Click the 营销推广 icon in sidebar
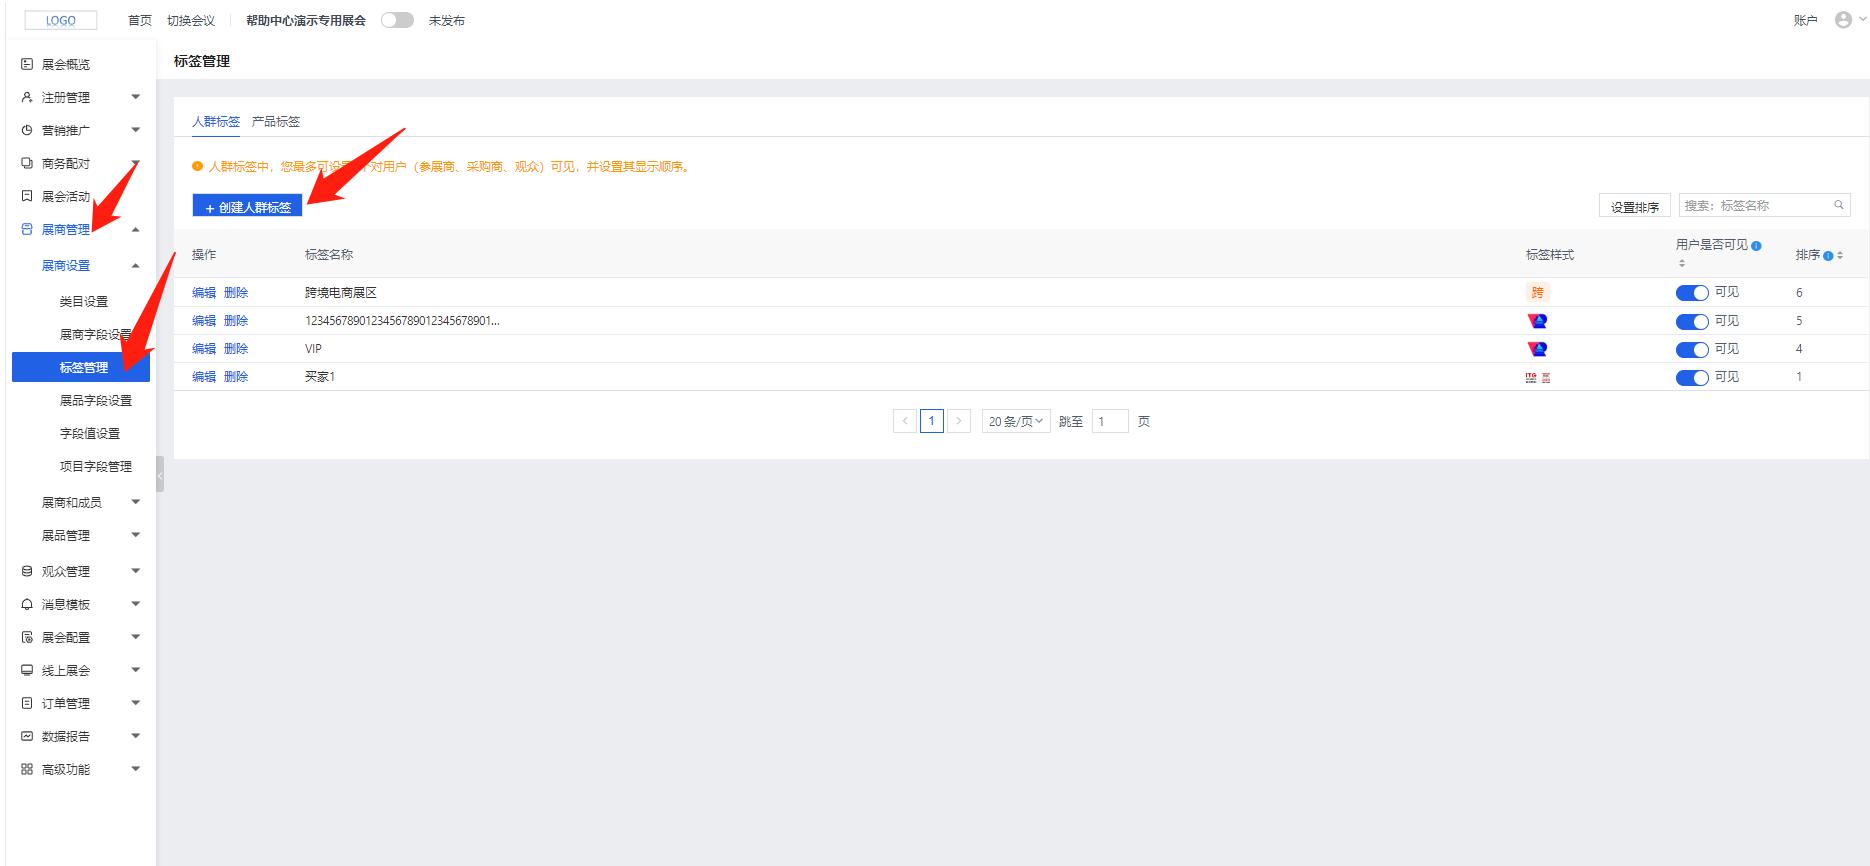 pyautogui.click(x=27, y=130)
